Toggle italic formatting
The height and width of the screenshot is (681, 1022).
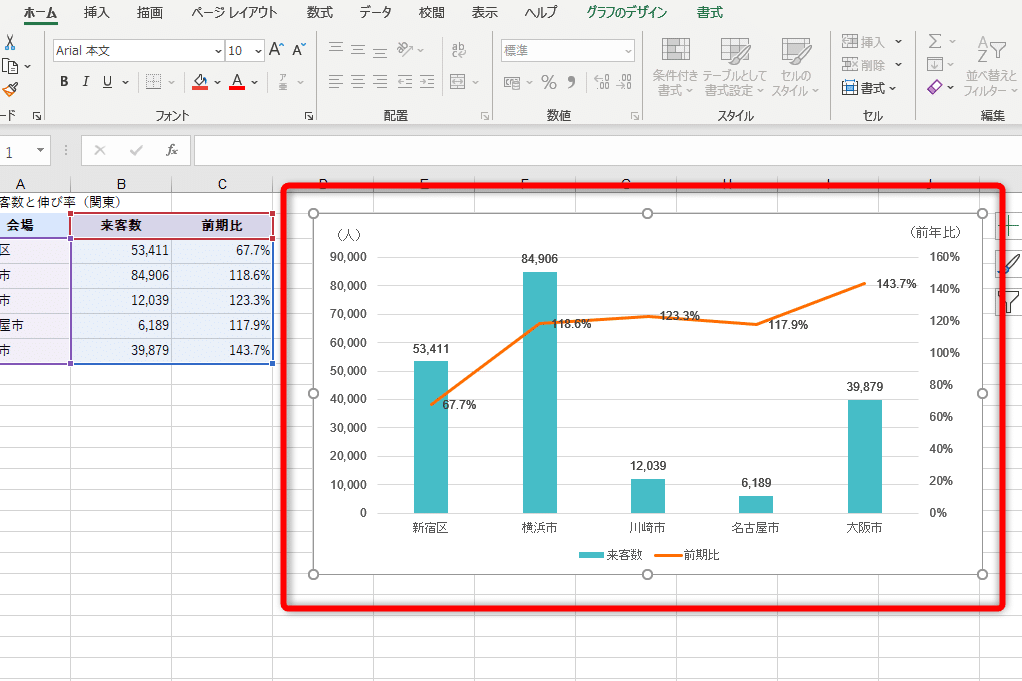[85, 82]
